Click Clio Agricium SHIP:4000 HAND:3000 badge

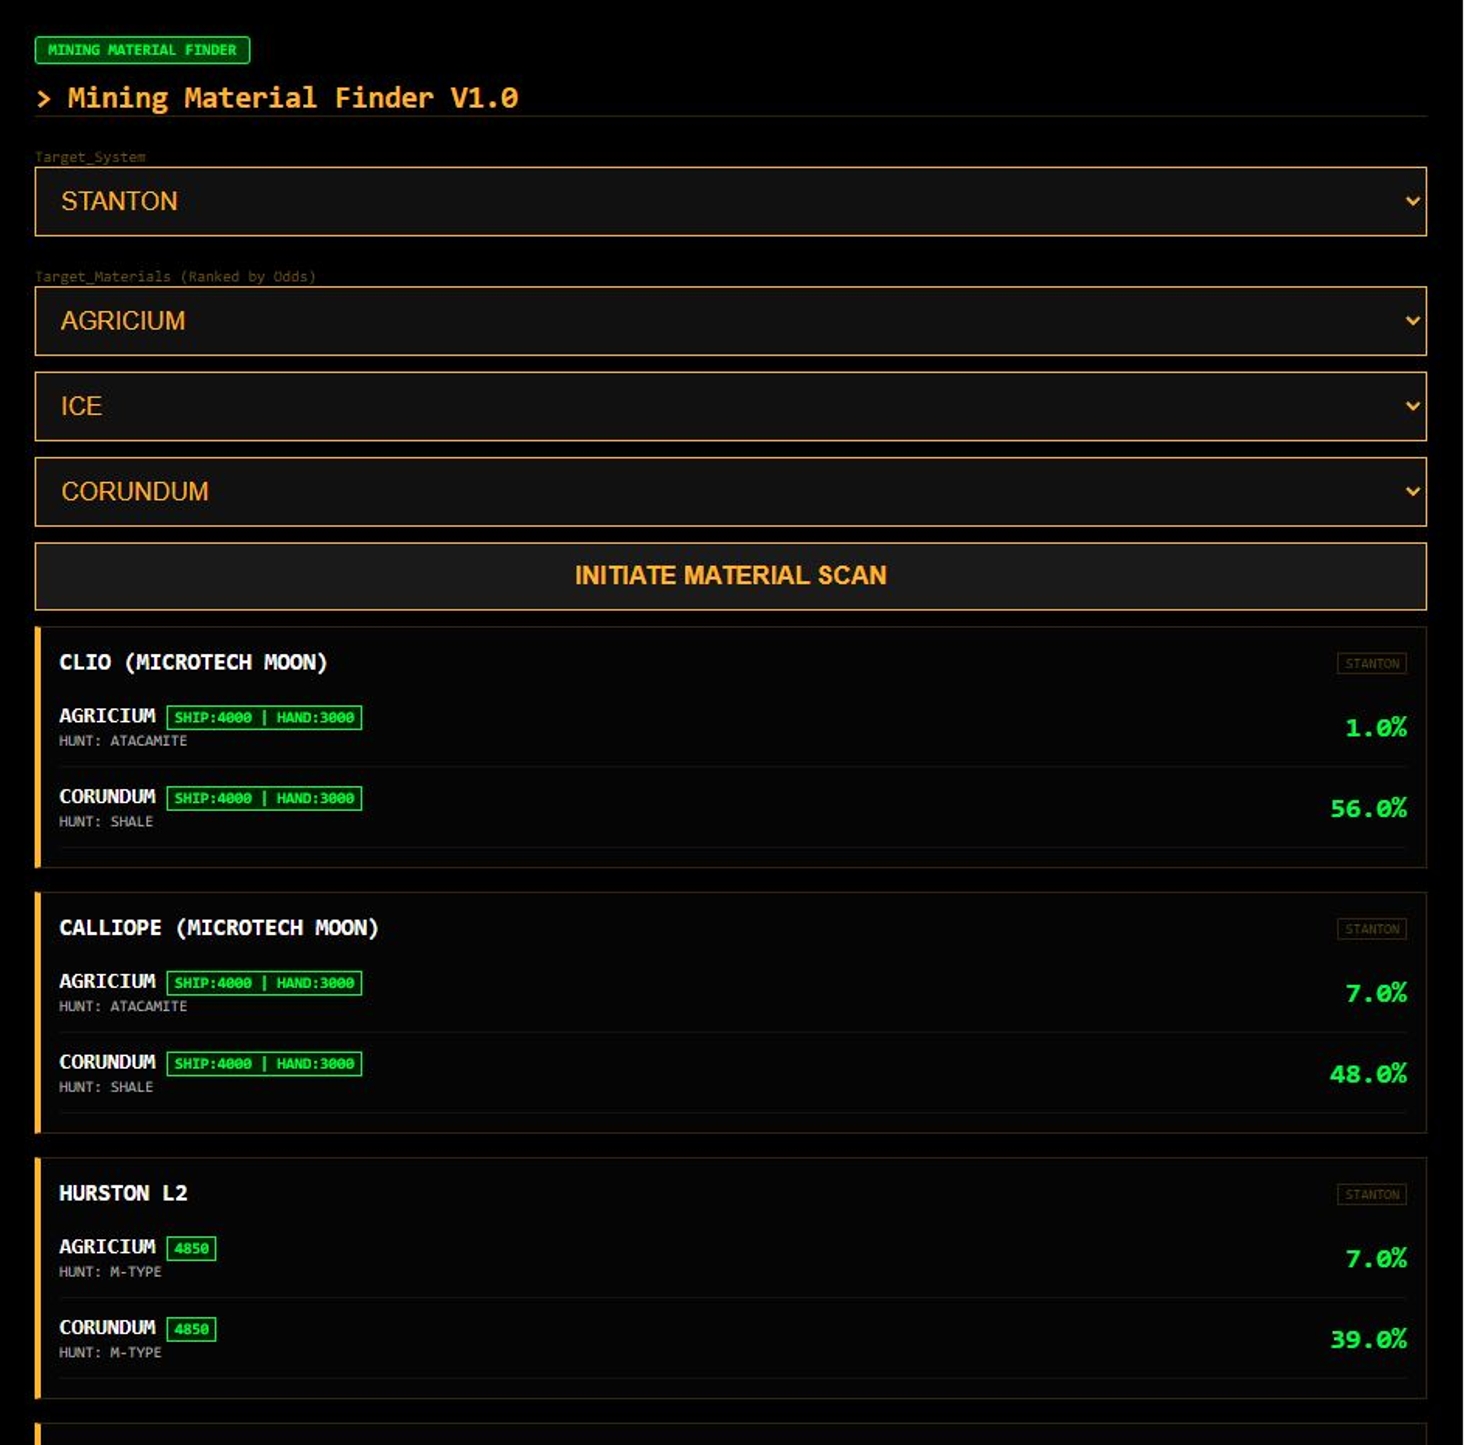(x=264, y=718)
